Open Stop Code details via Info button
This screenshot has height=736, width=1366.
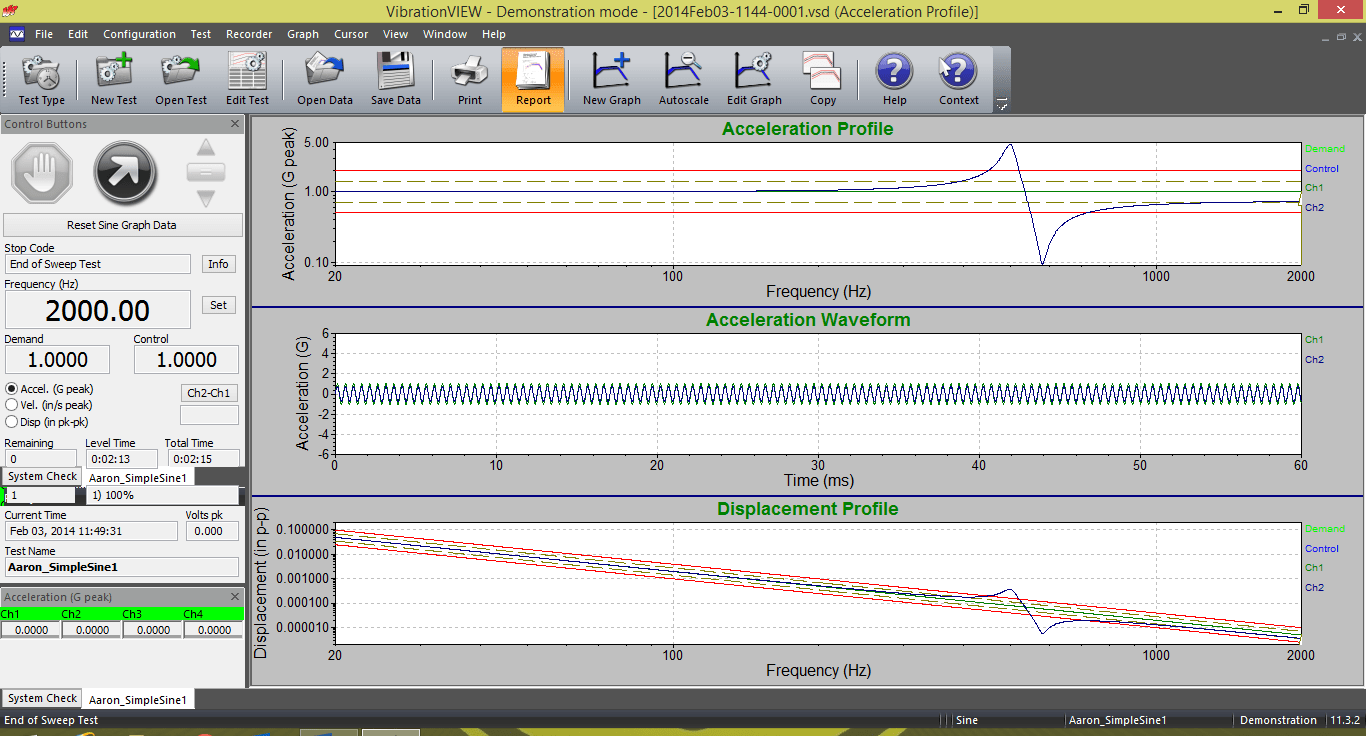(218, 264)
